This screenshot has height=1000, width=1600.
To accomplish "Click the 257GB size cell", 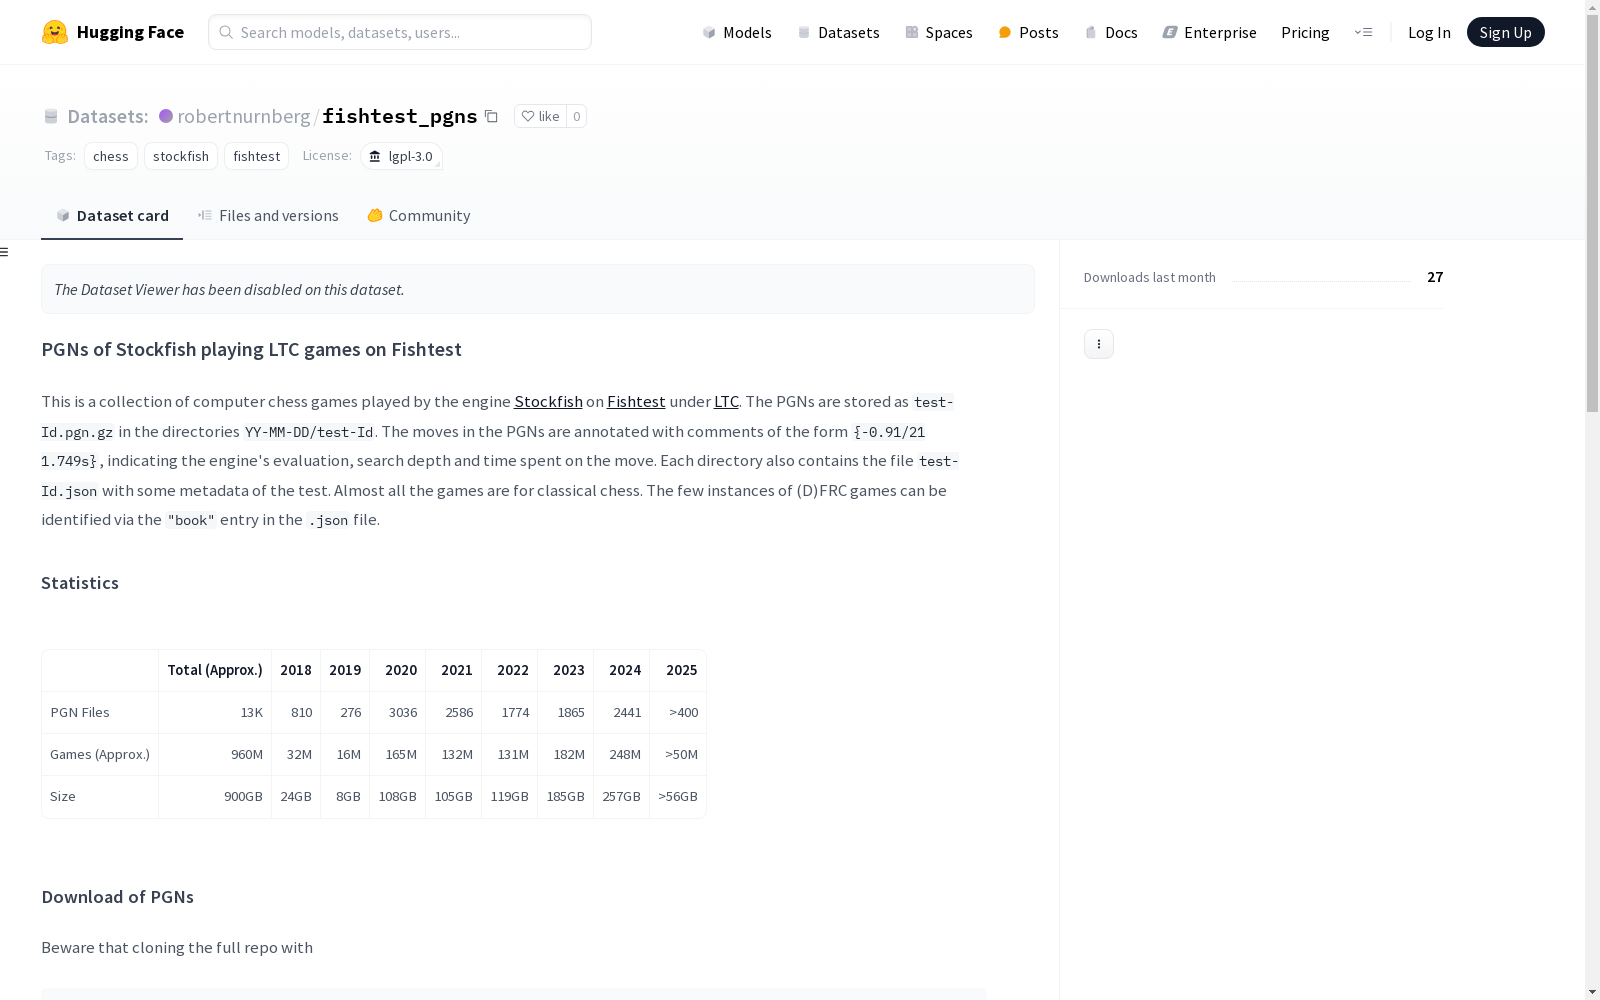I will (x=621, y=796).
